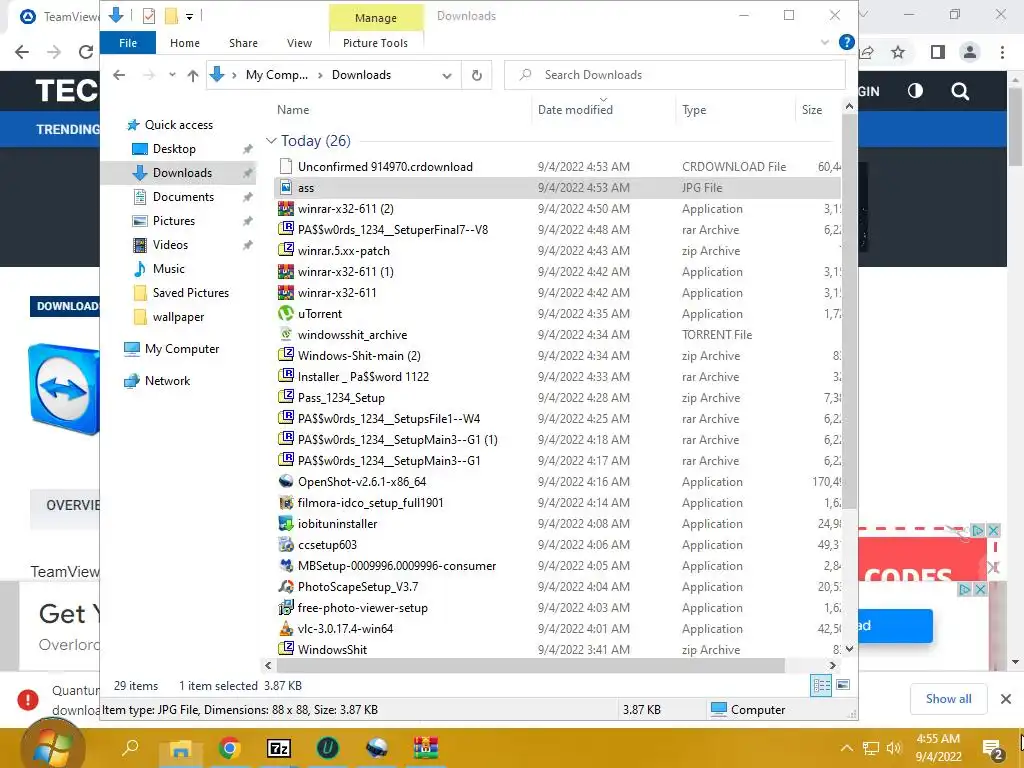Image resolution: width=1024 pixels, height=768 pixels.
Task: Expand the ribbon with chevron
Action: 825,42
